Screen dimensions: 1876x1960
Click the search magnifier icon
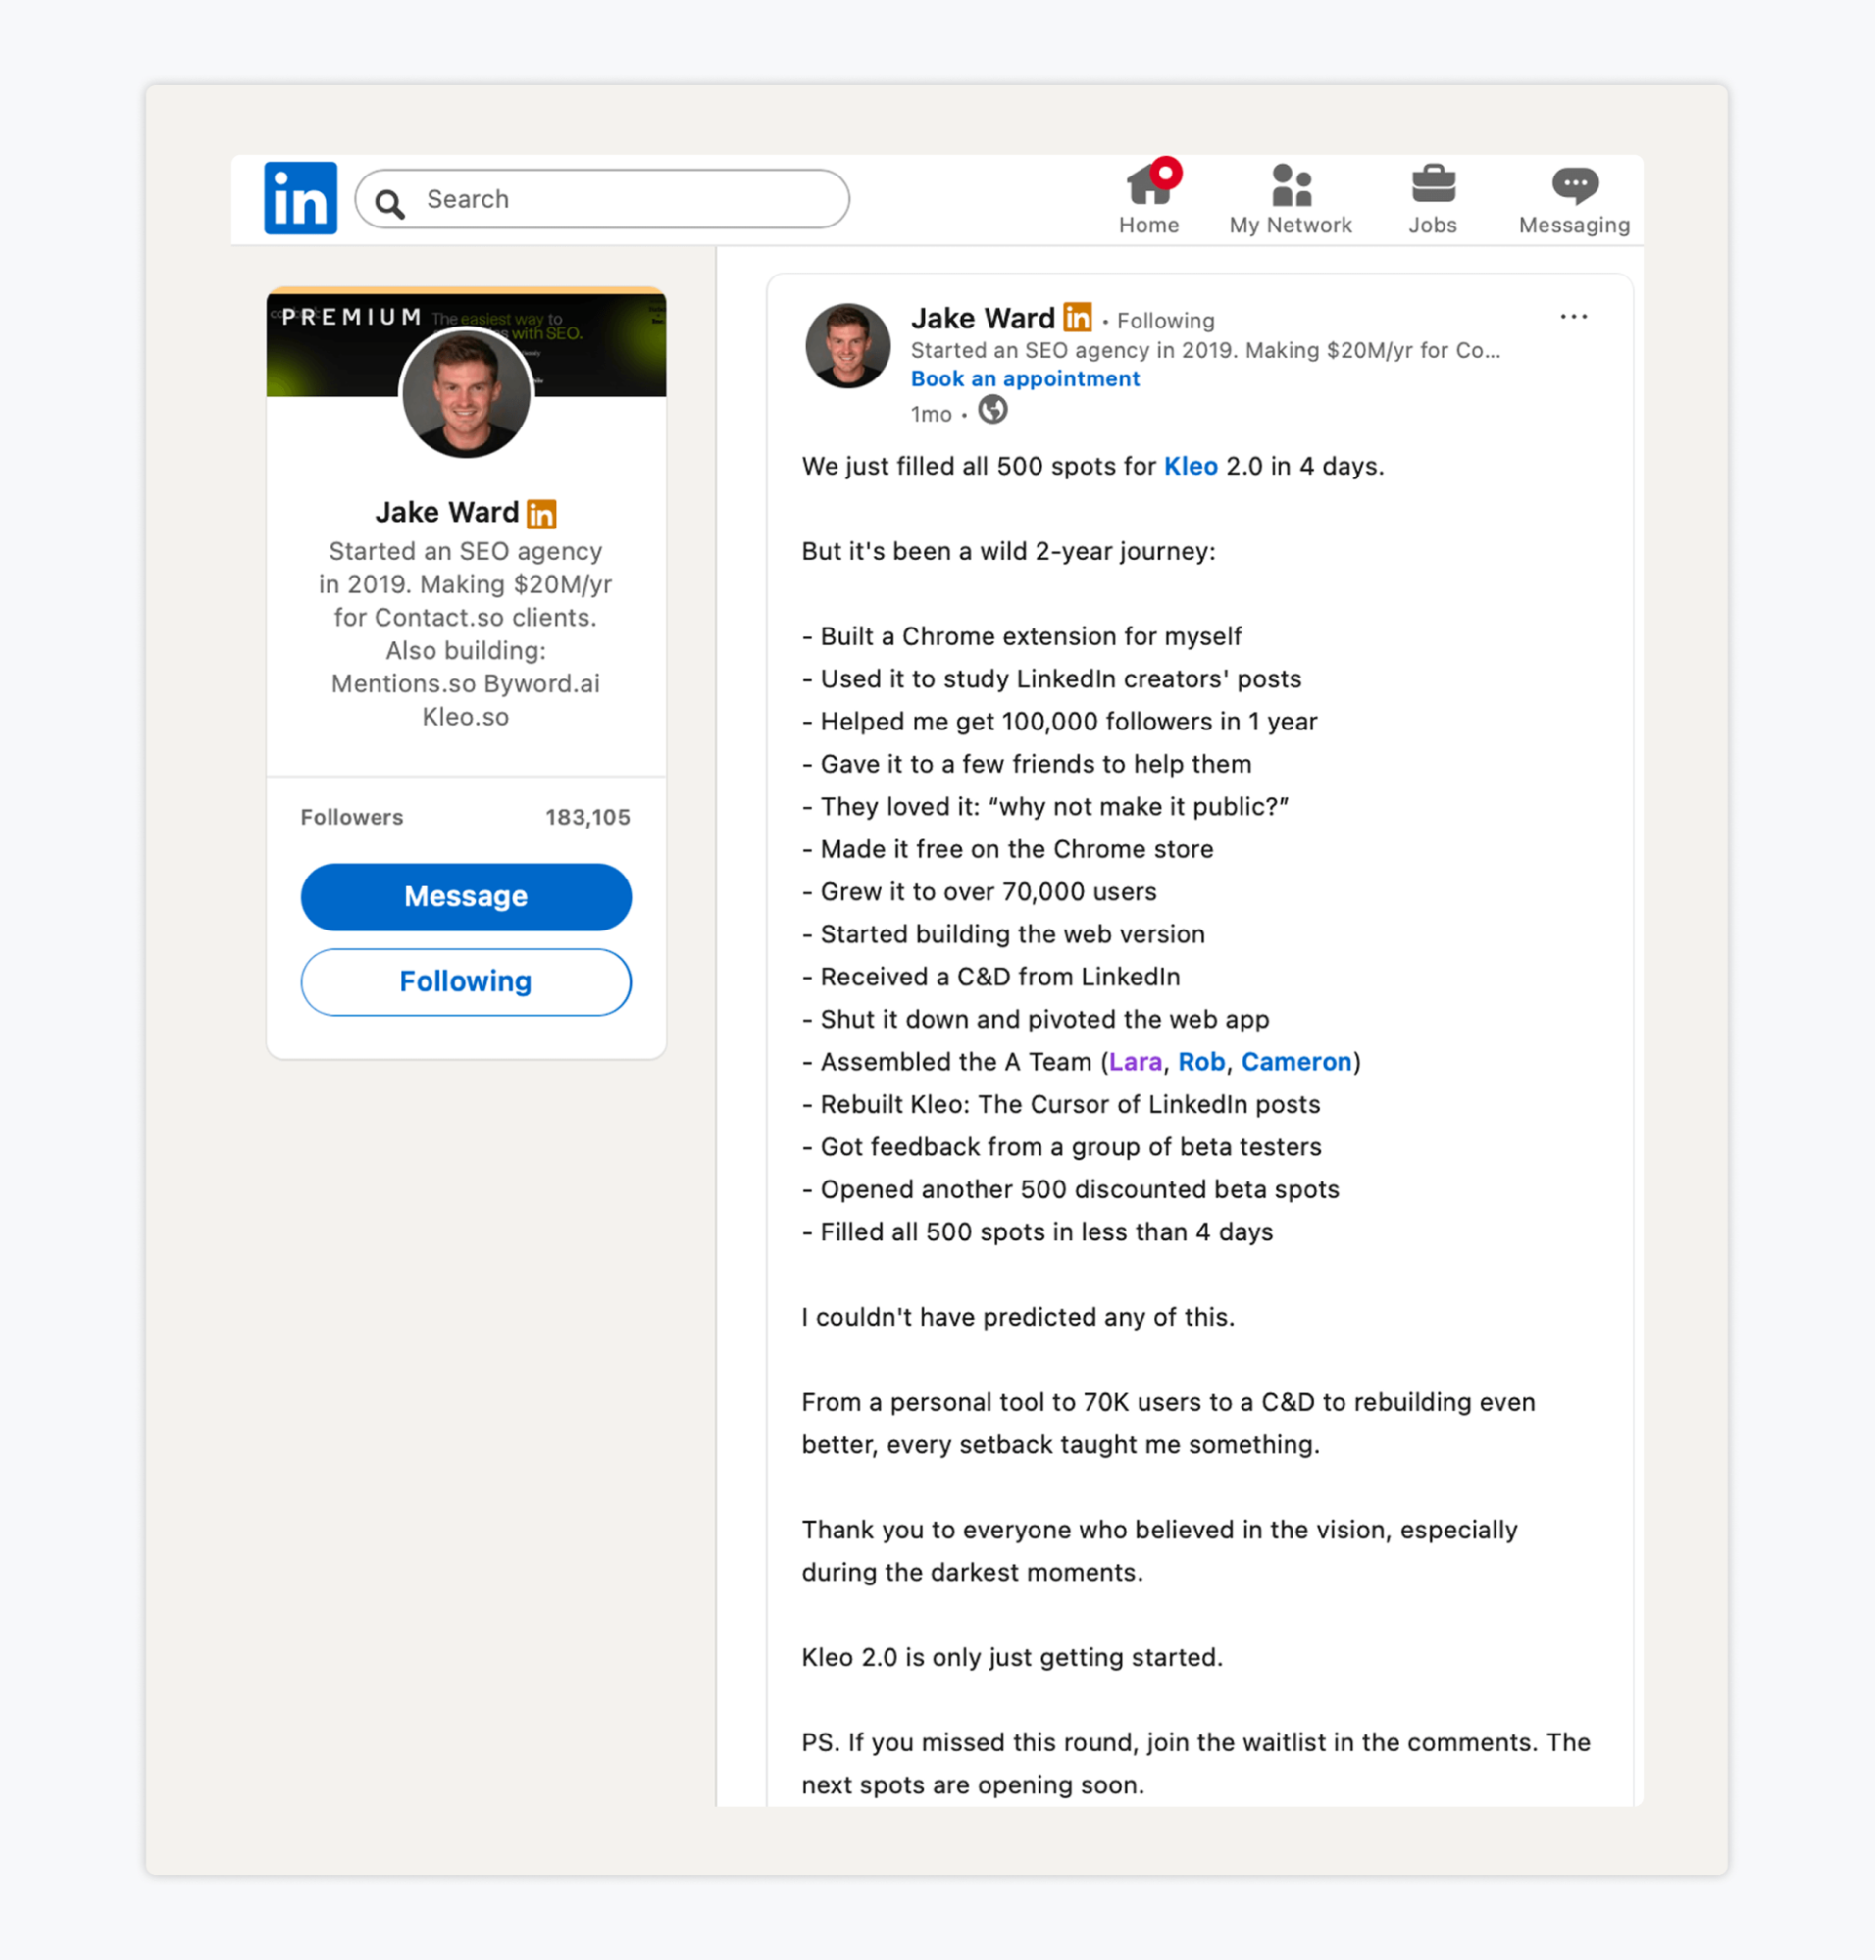390,203
